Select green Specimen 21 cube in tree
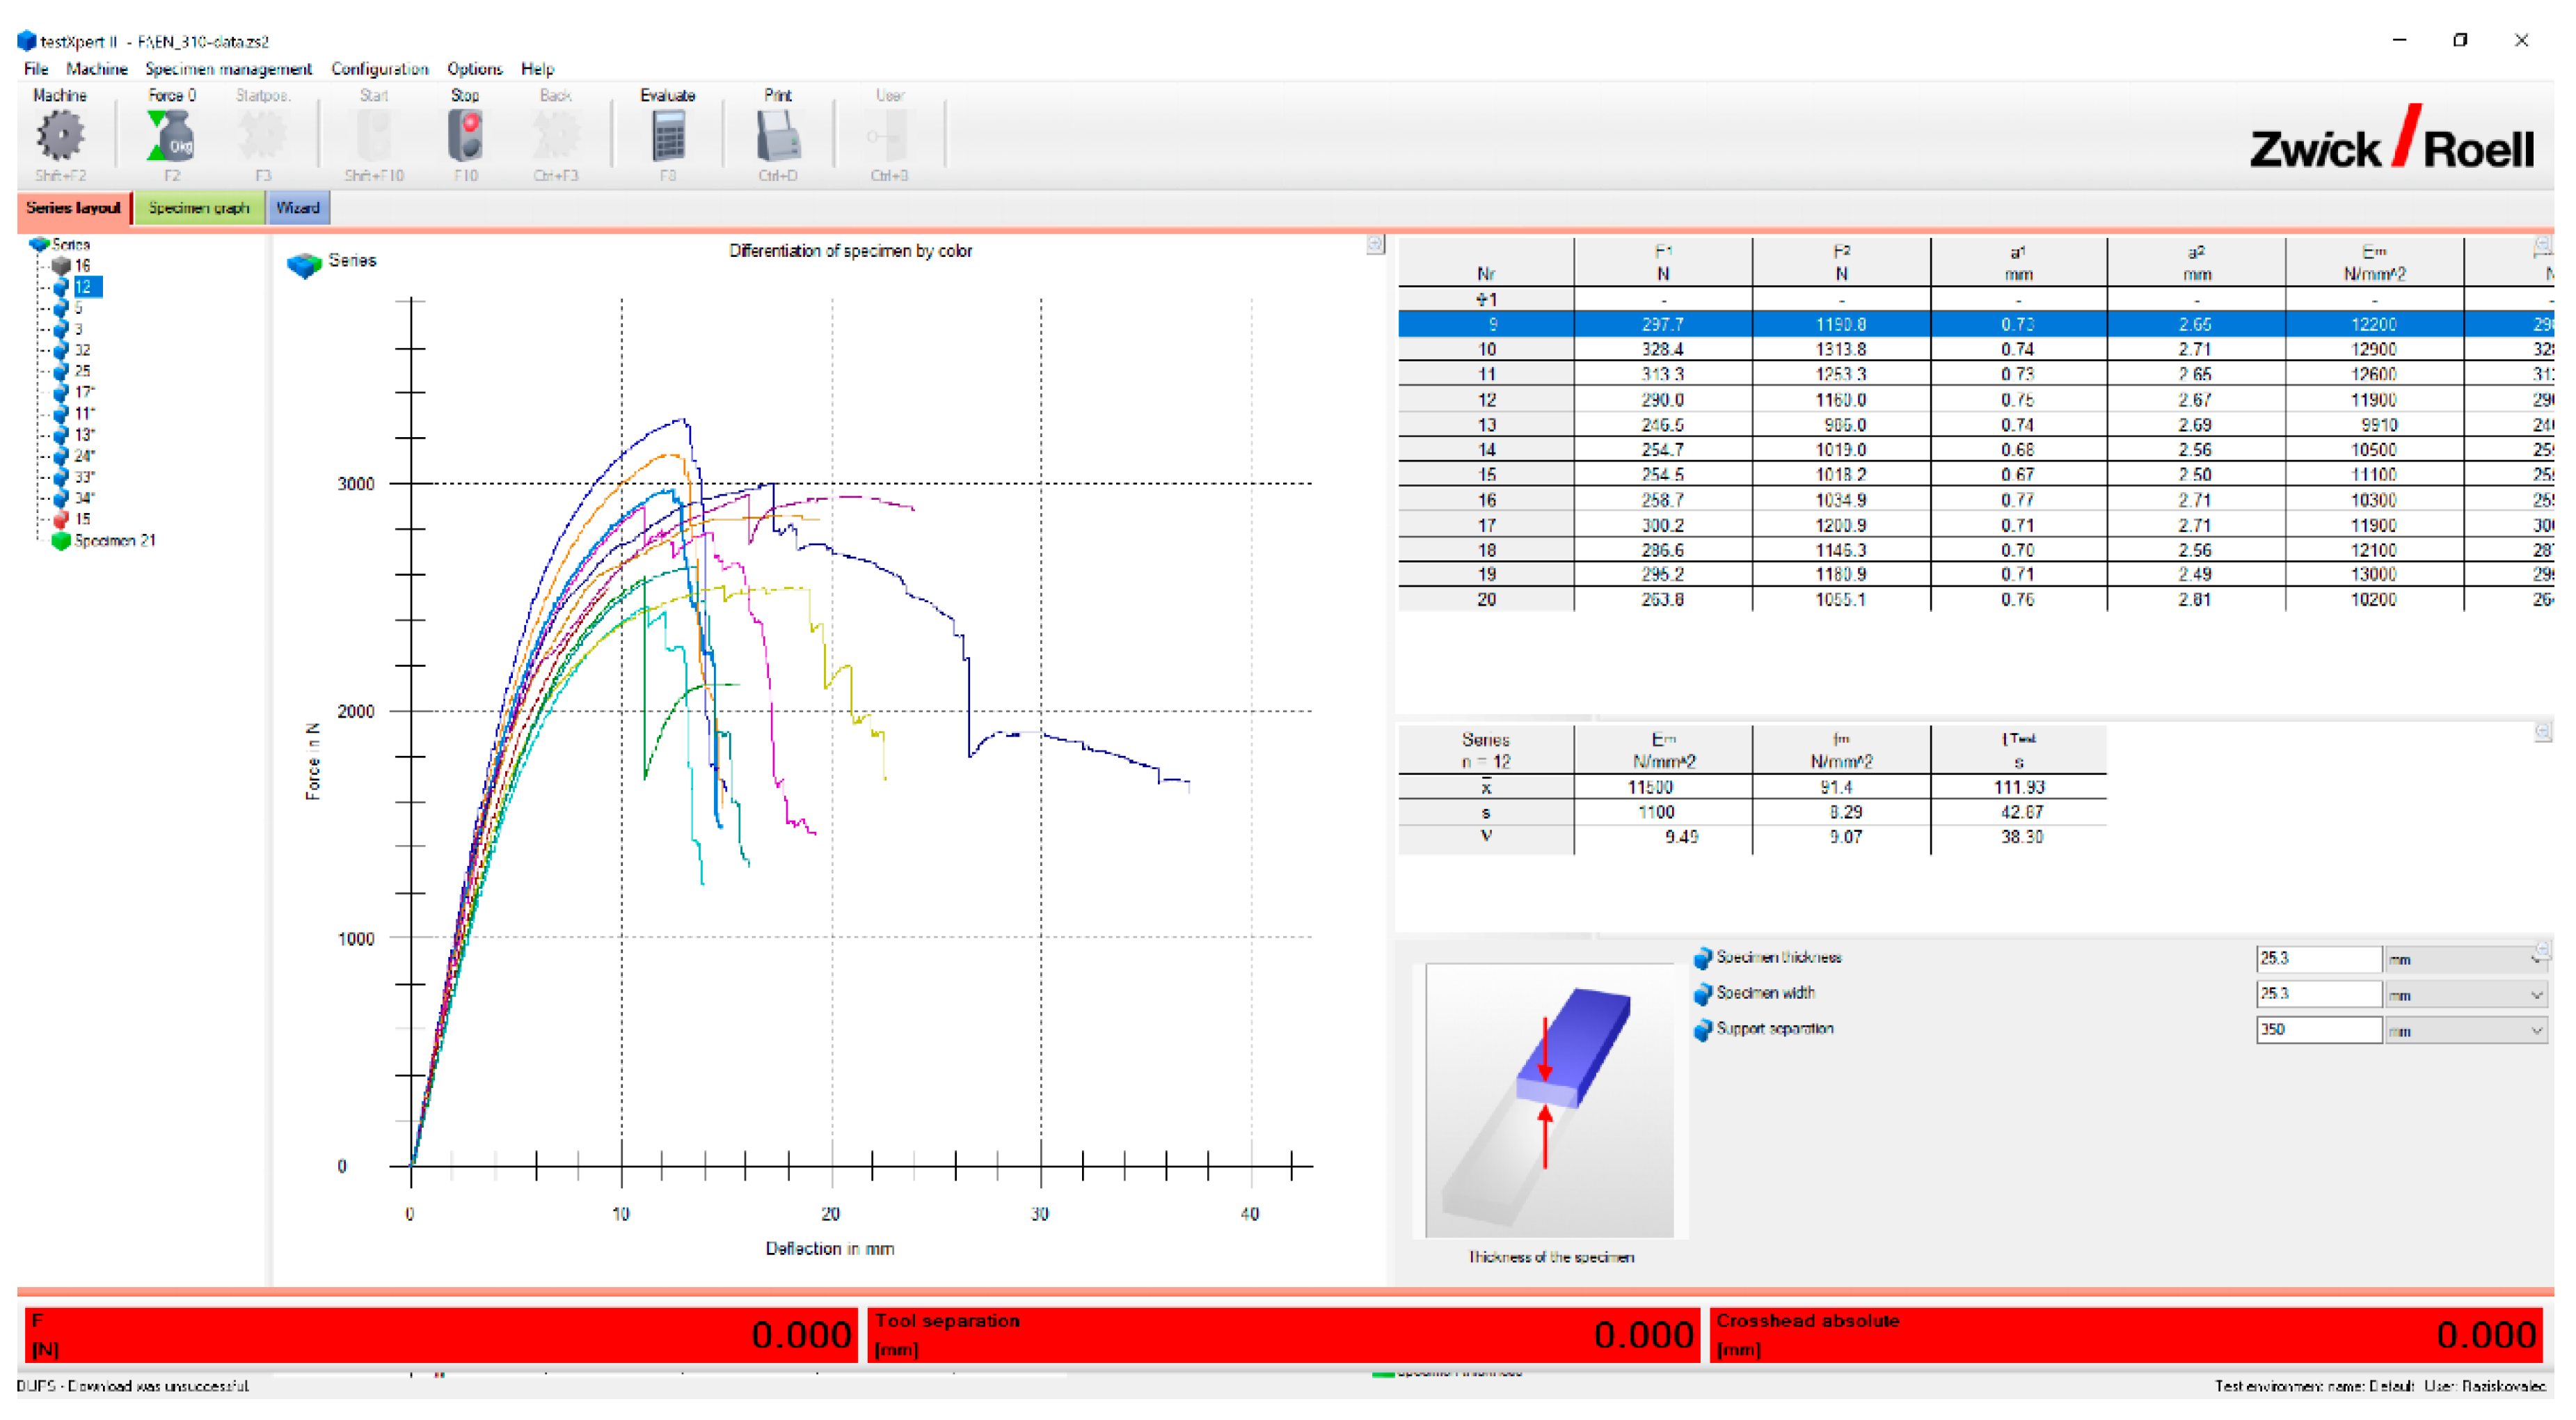The width and height of the screenshot is (2576, 1420). (61, 541)
